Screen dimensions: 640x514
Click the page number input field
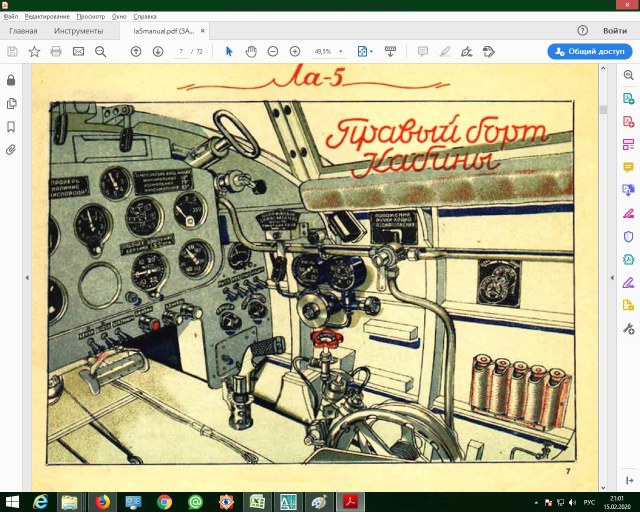pyautogui.click(x=181, y=51)
